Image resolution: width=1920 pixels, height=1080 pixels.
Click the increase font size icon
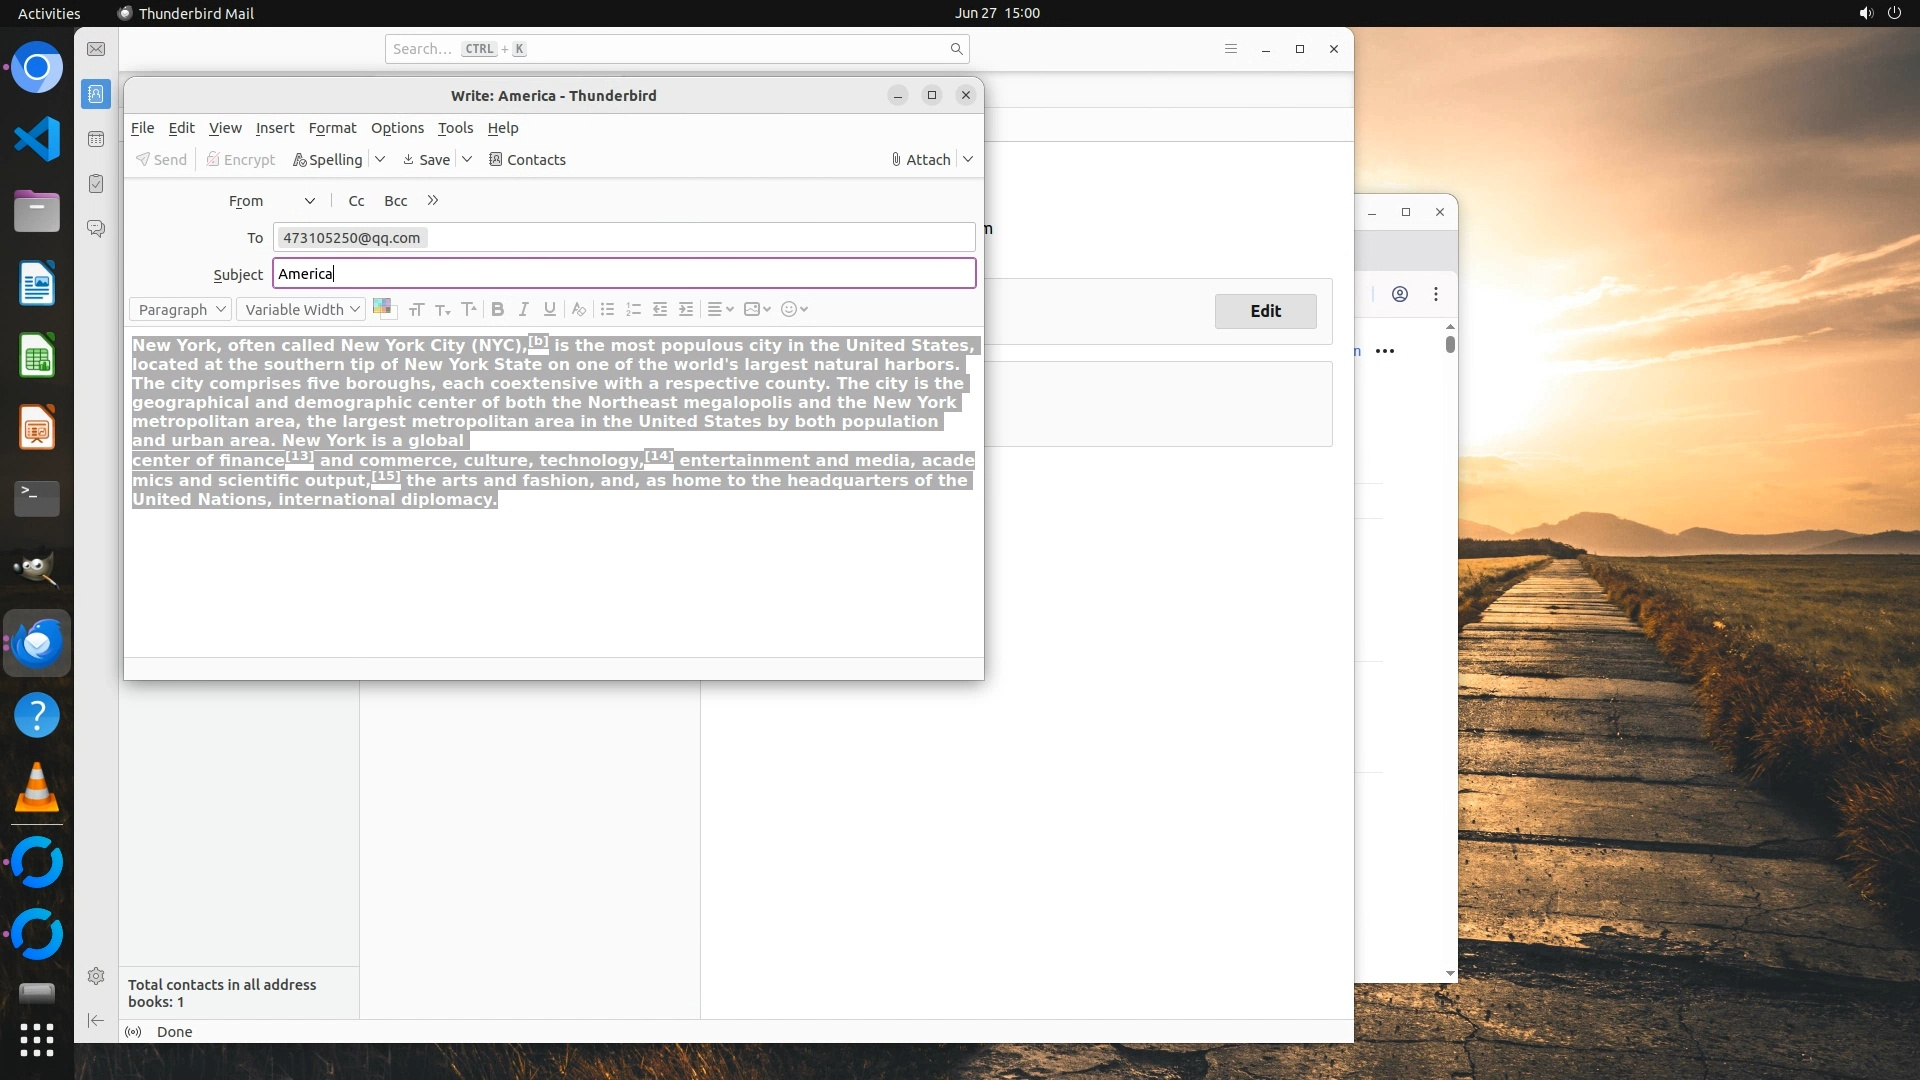pos(469,309)
